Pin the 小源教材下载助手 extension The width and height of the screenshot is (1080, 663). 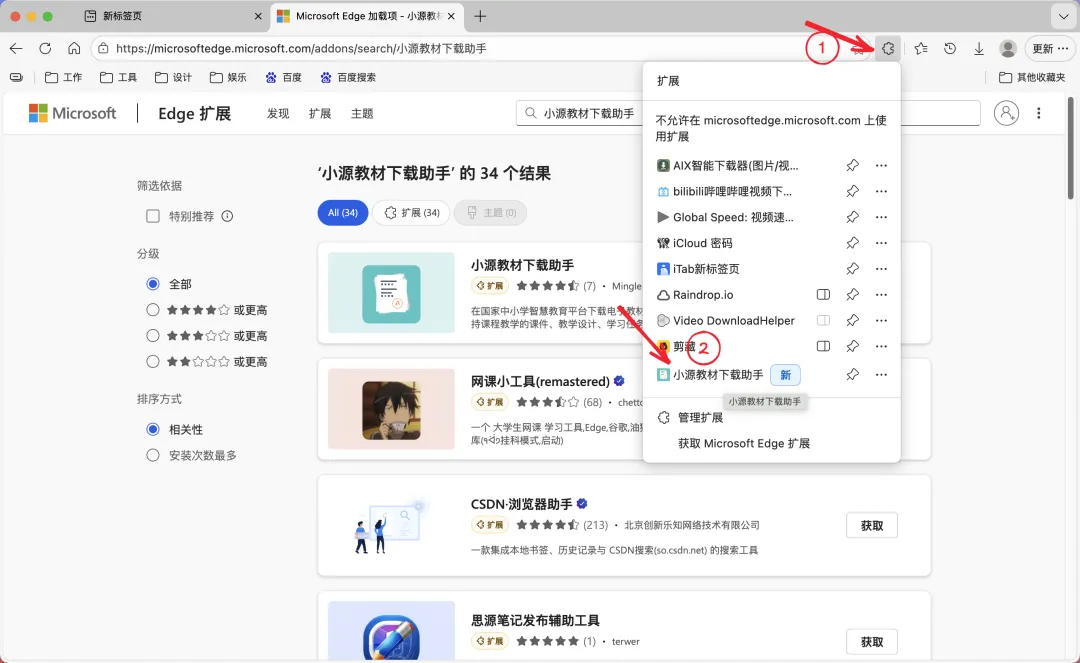click(x=853, y=375)
